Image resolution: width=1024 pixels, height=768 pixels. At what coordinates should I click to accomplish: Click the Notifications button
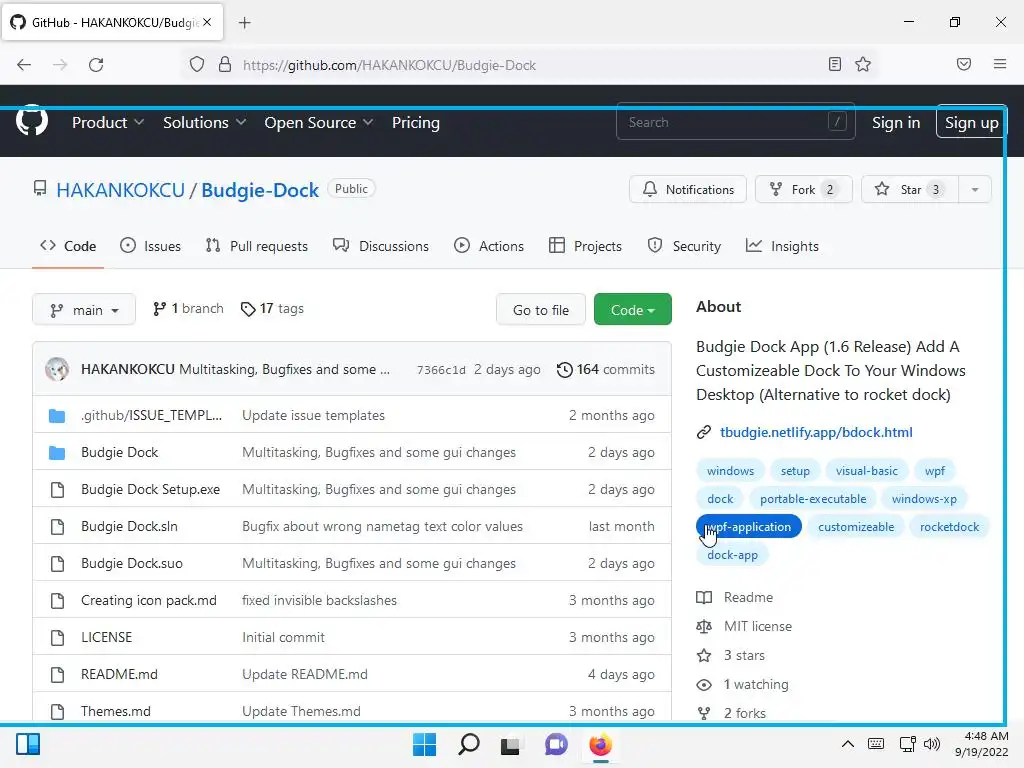click(688, 189)
